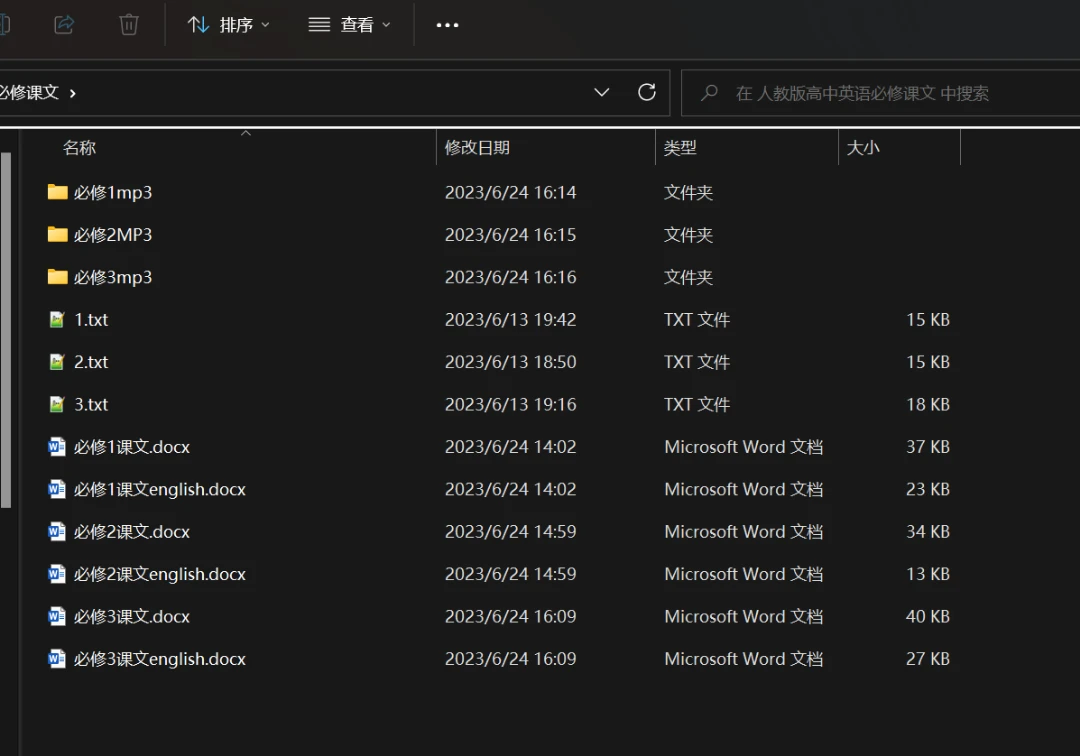Click the 37 KB size cell
Viewport: 1080px width, 756px height.
click(x=928, y=447)
